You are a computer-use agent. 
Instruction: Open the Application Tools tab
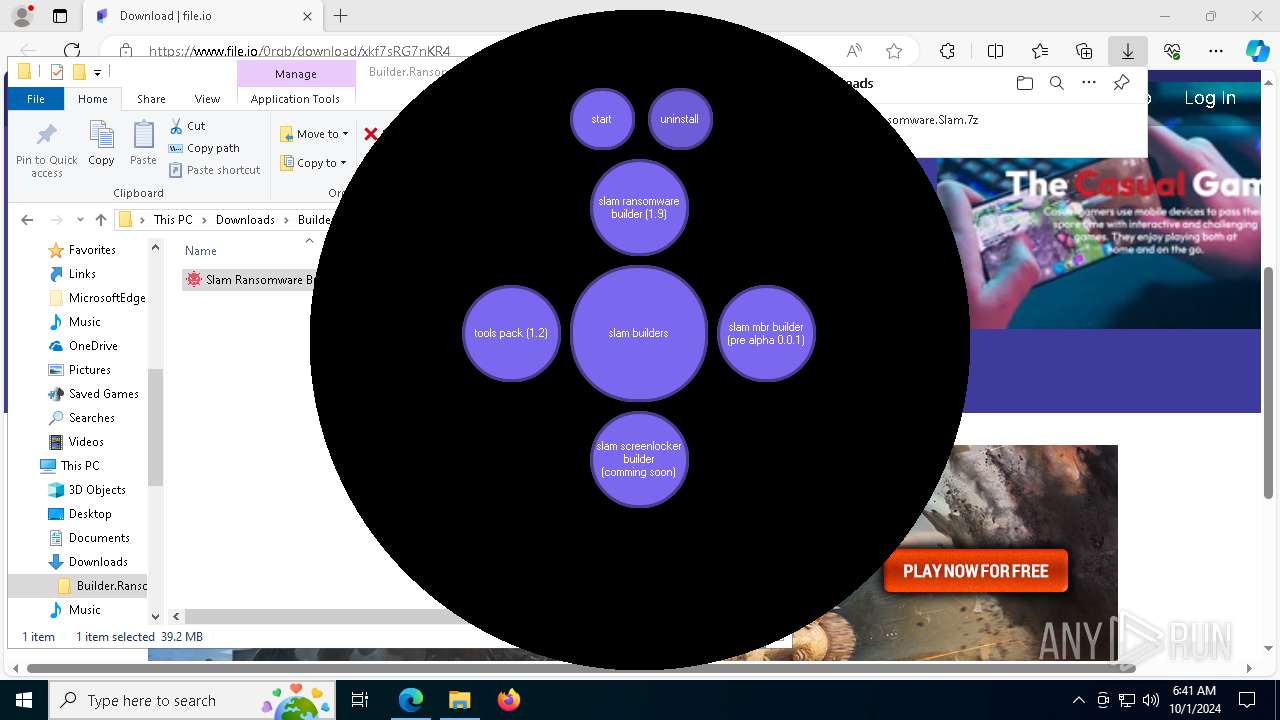tap(295, 99)
